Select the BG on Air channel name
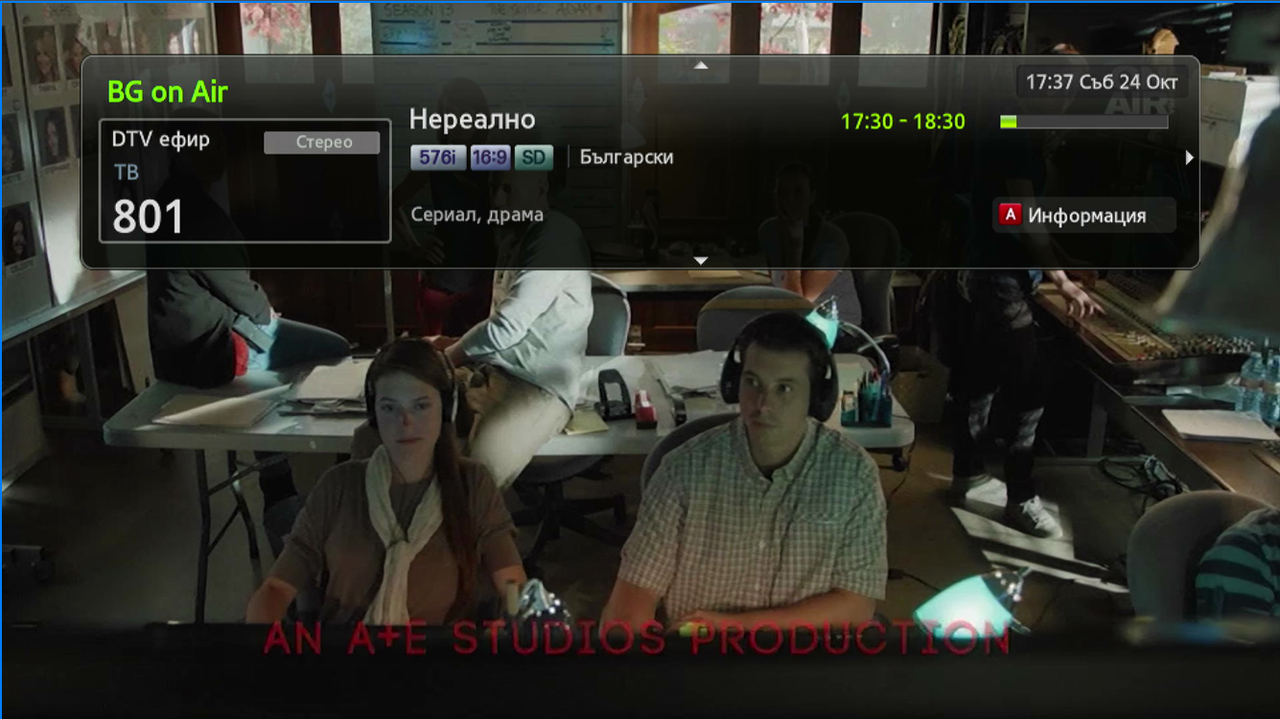This screenshot has height=719, width=1280. pos(168,92)
